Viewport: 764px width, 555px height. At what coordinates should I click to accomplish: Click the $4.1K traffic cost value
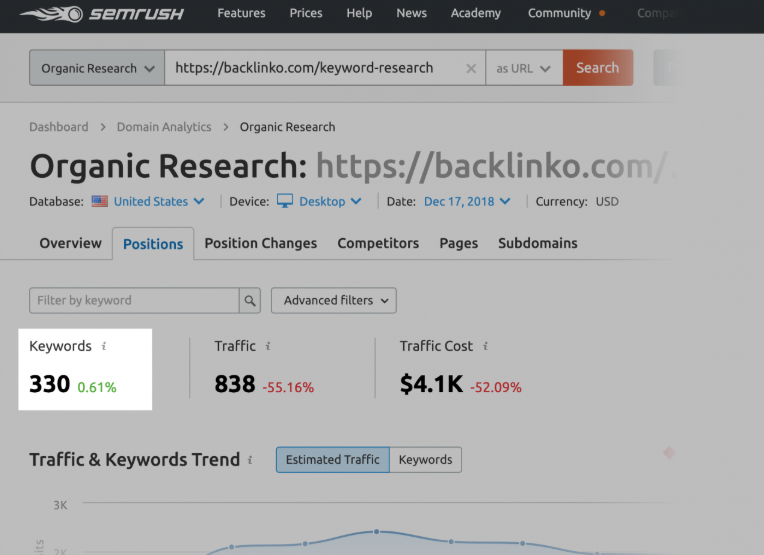coord(431,384)
